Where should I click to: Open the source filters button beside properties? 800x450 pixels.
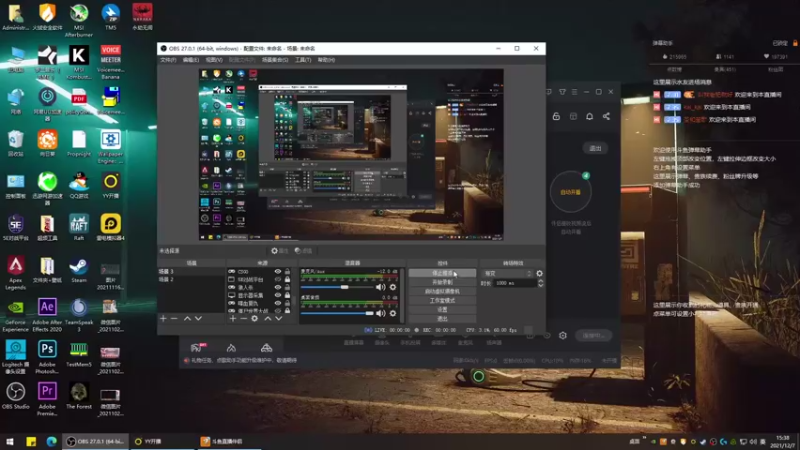point(303,251)
